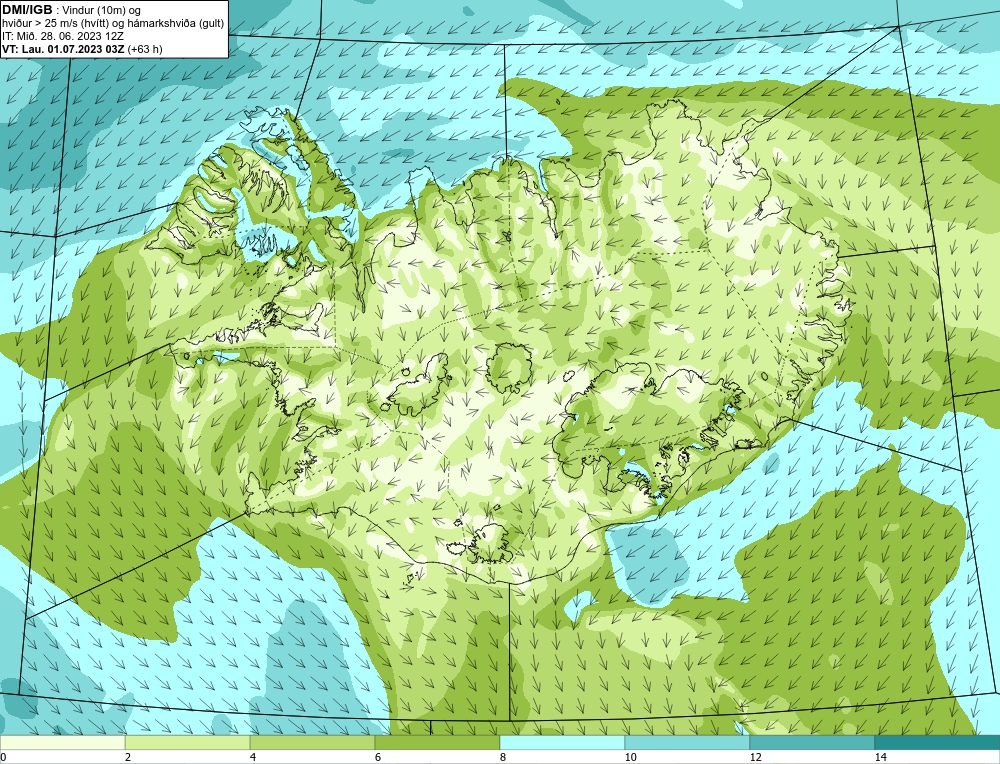Click the DMI/IGB title text
Screen dimensions: 1000x764
(x=27, y=10)
